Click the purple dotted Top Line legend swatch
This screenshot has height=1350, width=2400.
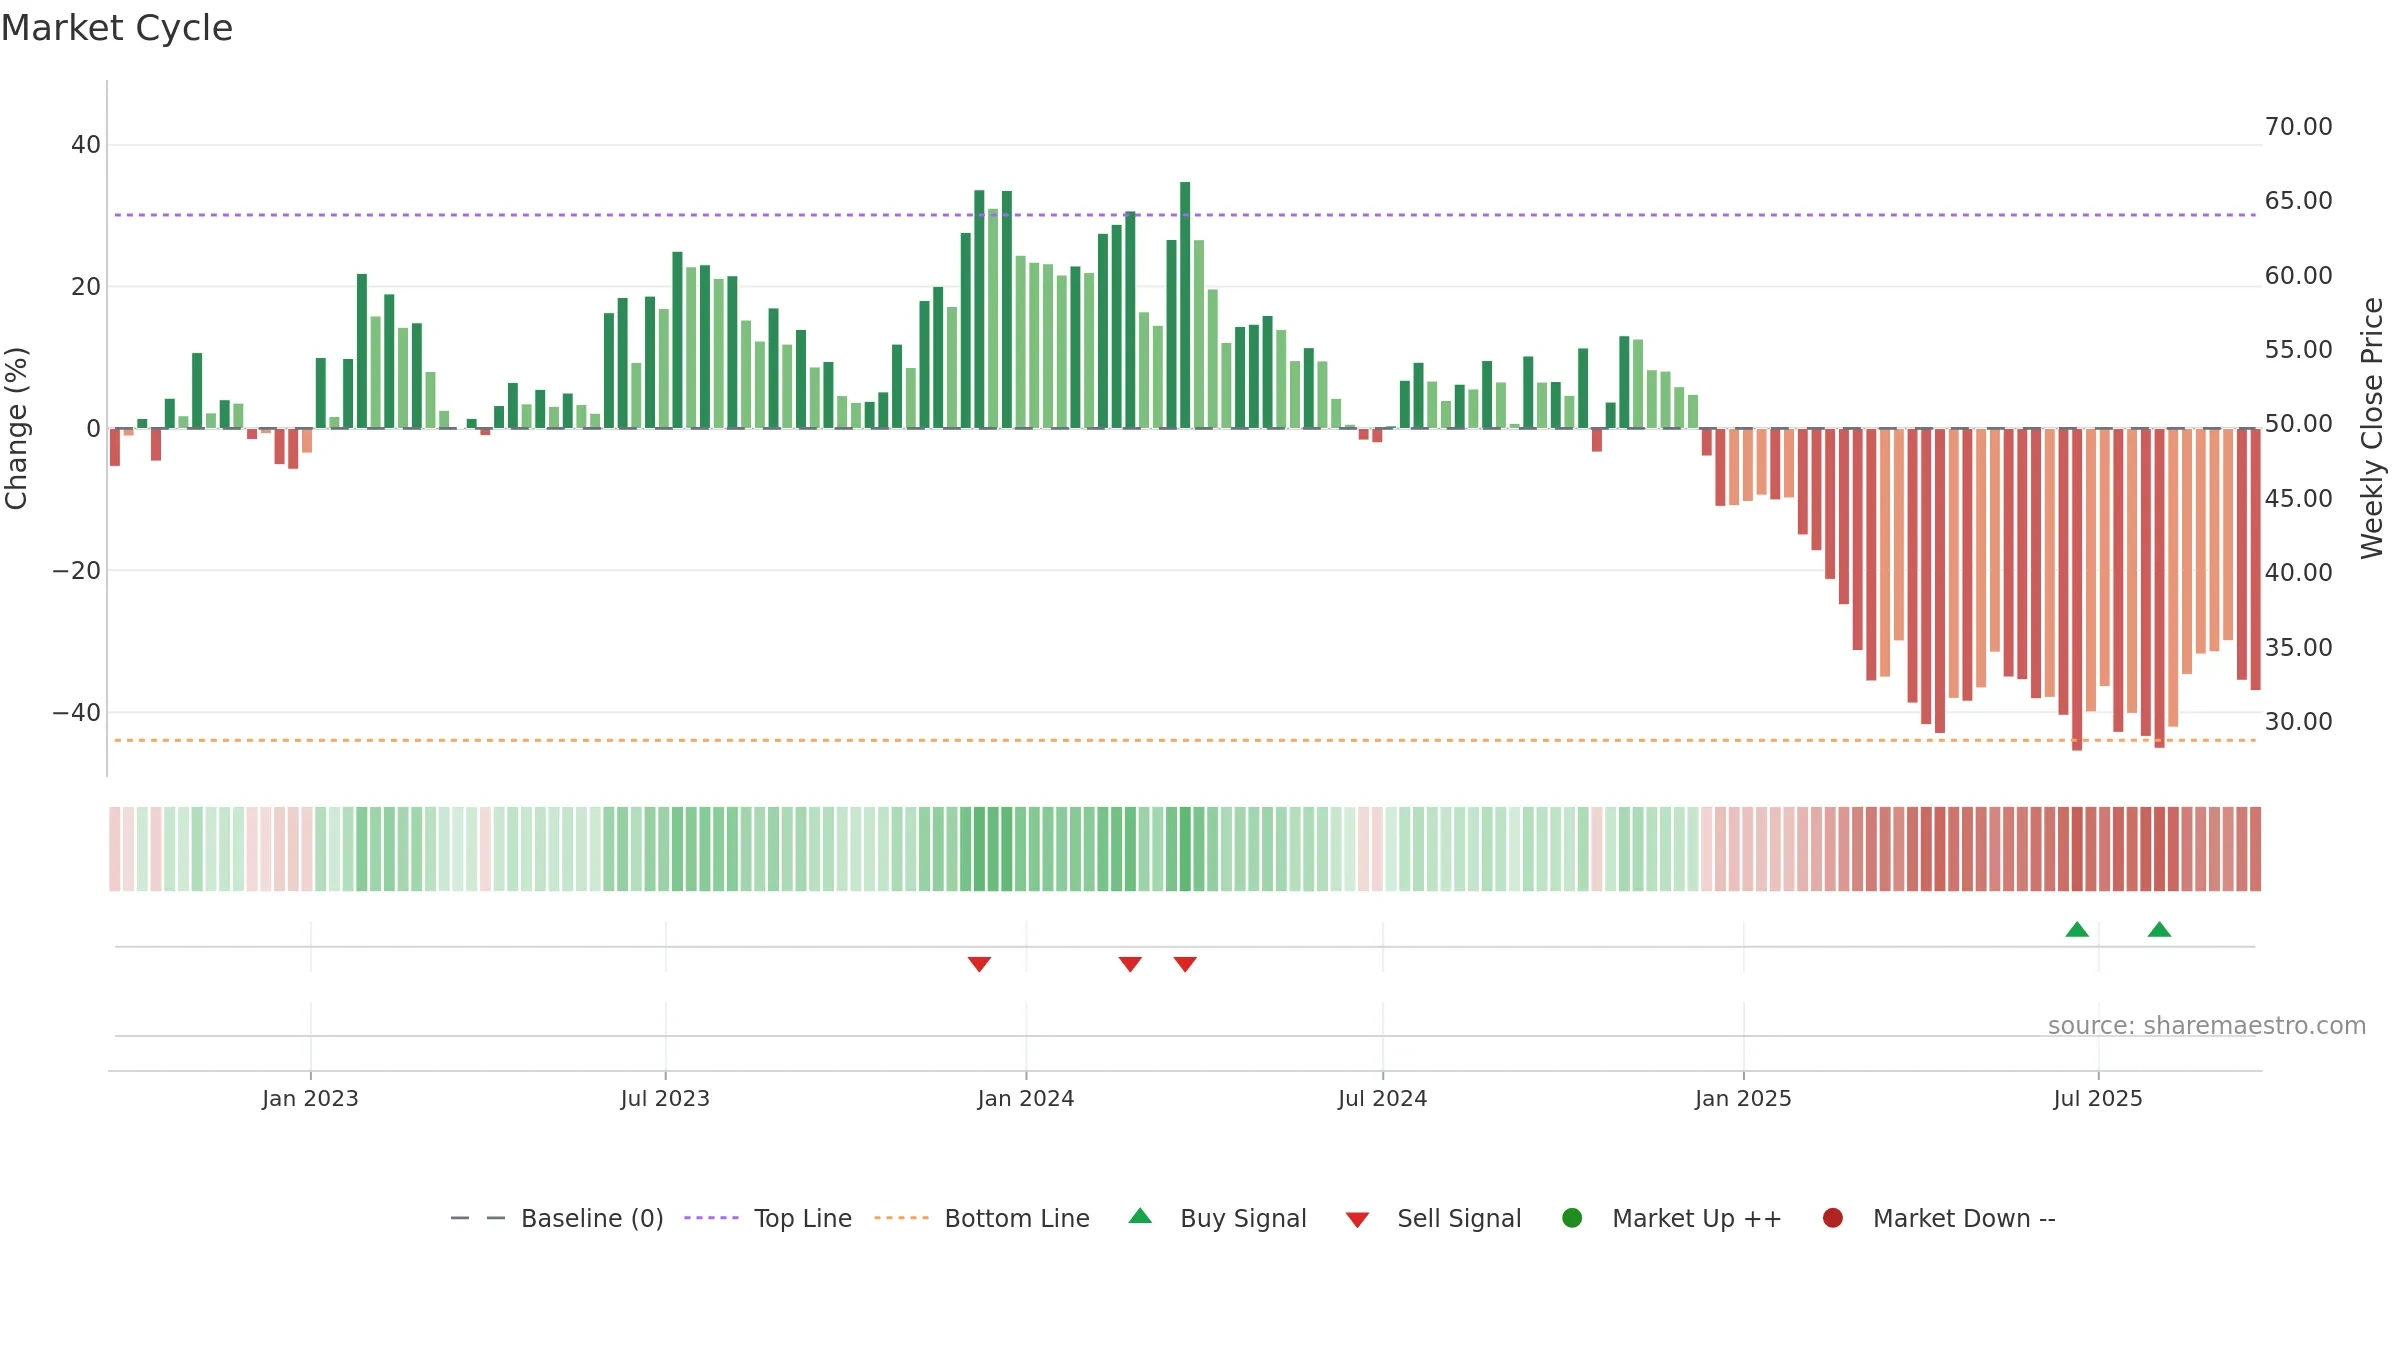click(x=711, y=1218)
